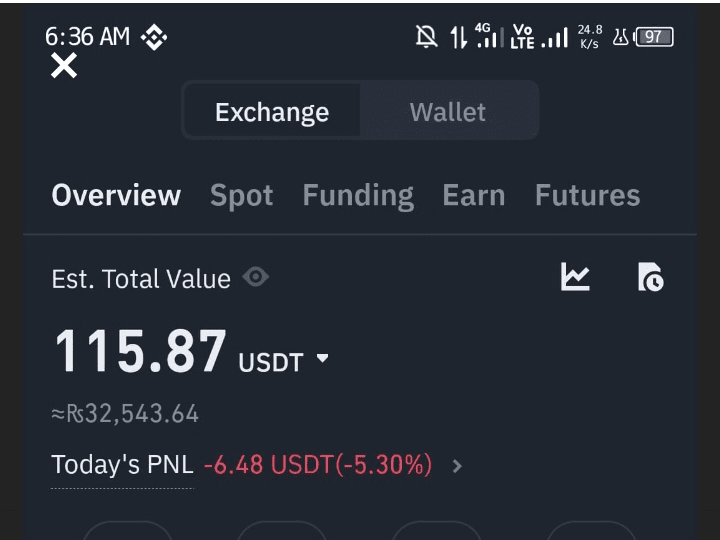Go to the Earn tab

coord(474,195)
